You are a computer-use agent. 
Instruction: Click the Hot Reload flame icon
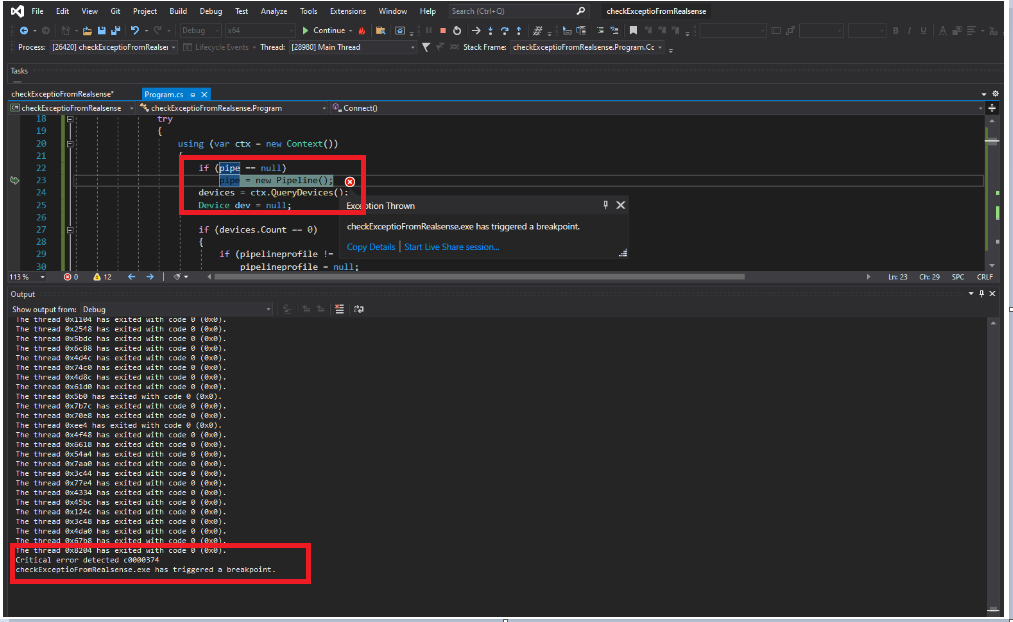tap(362, 30)
